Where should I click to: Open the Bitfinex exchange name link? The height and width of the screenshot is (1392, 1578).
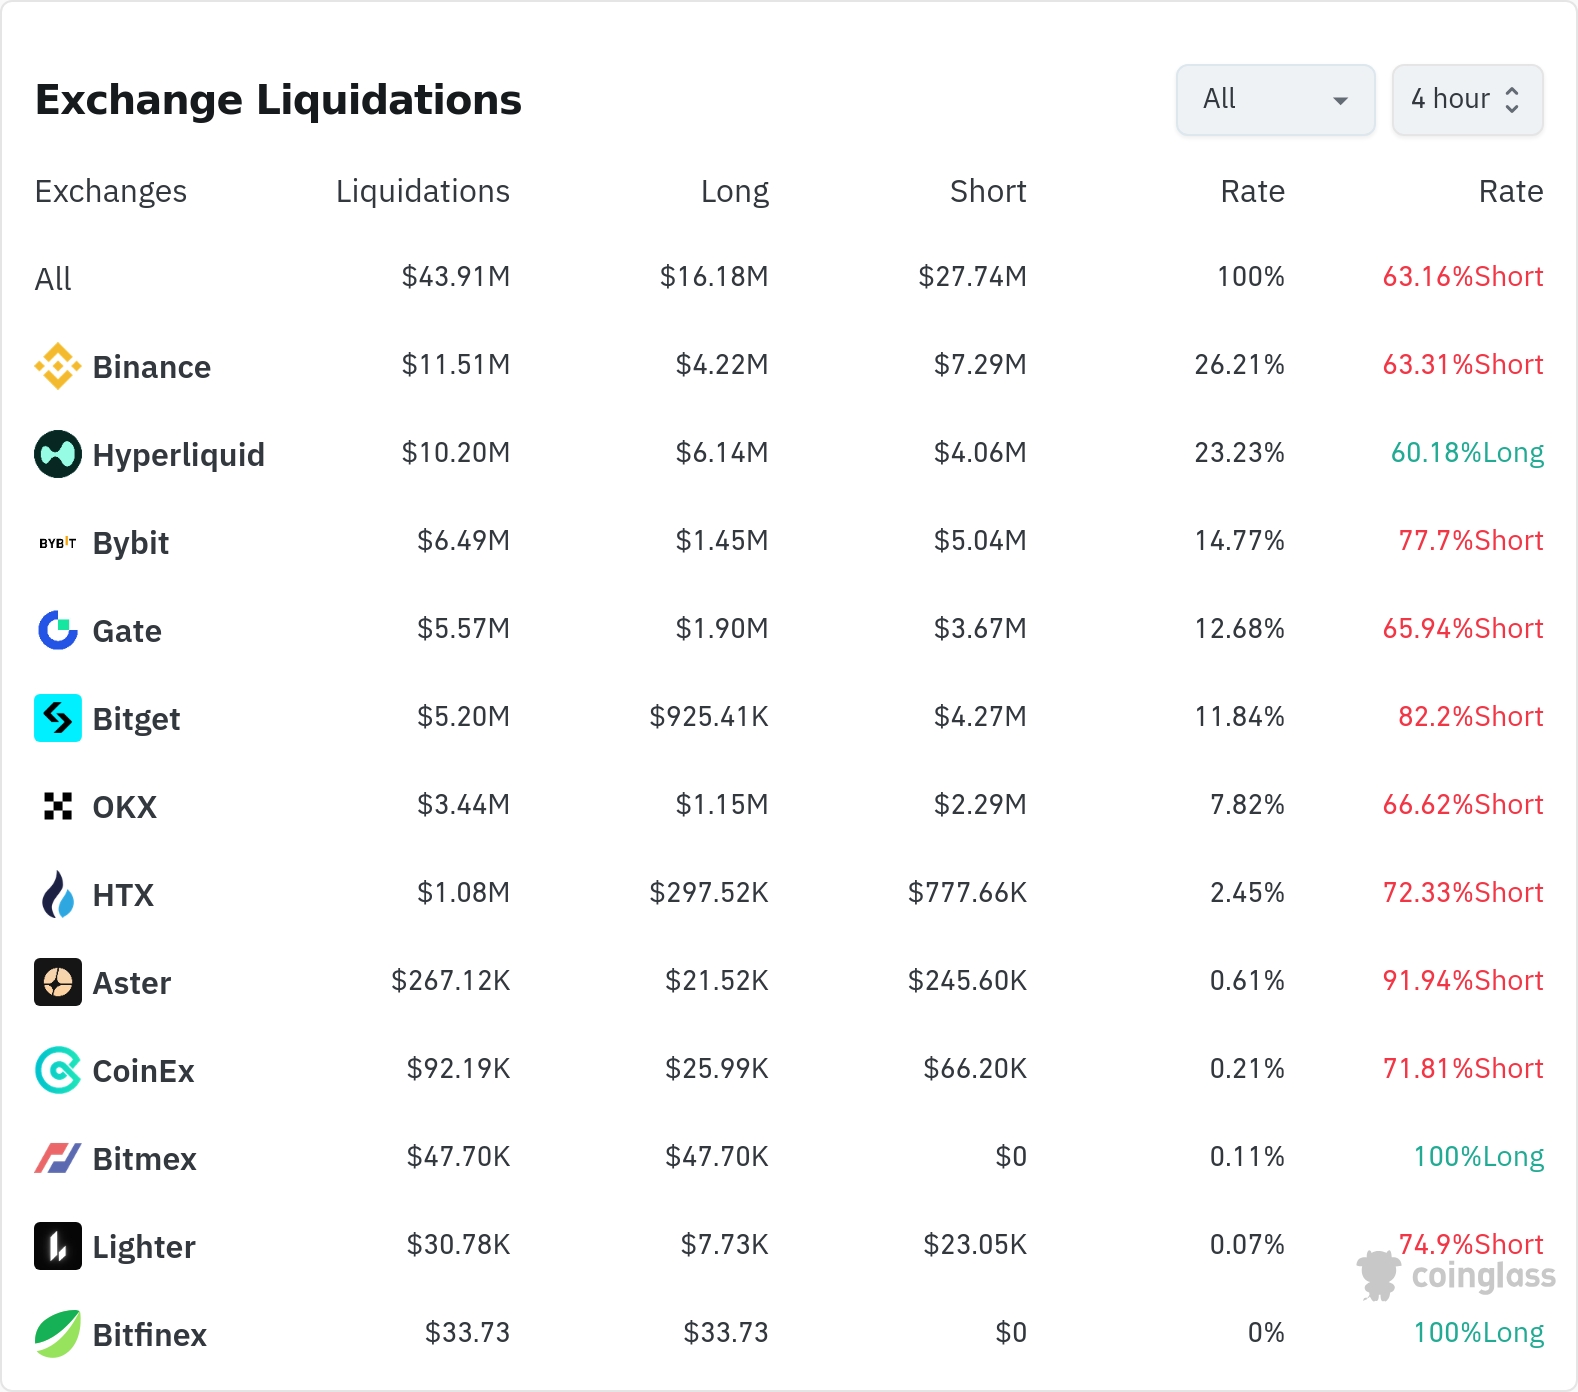tap(149, 1335)
